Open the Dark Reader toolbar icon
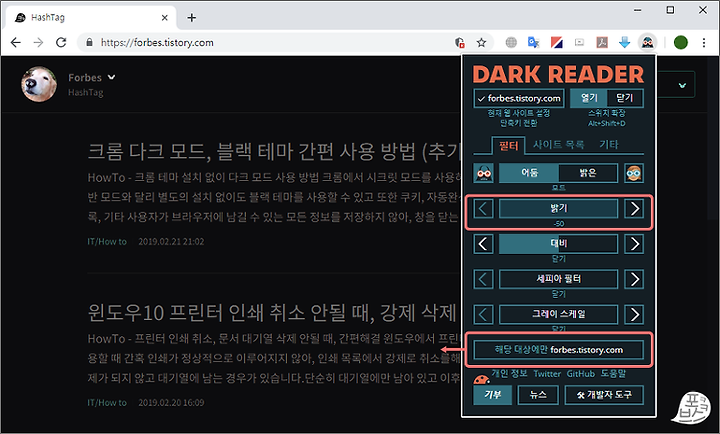 tap(647, 43)
